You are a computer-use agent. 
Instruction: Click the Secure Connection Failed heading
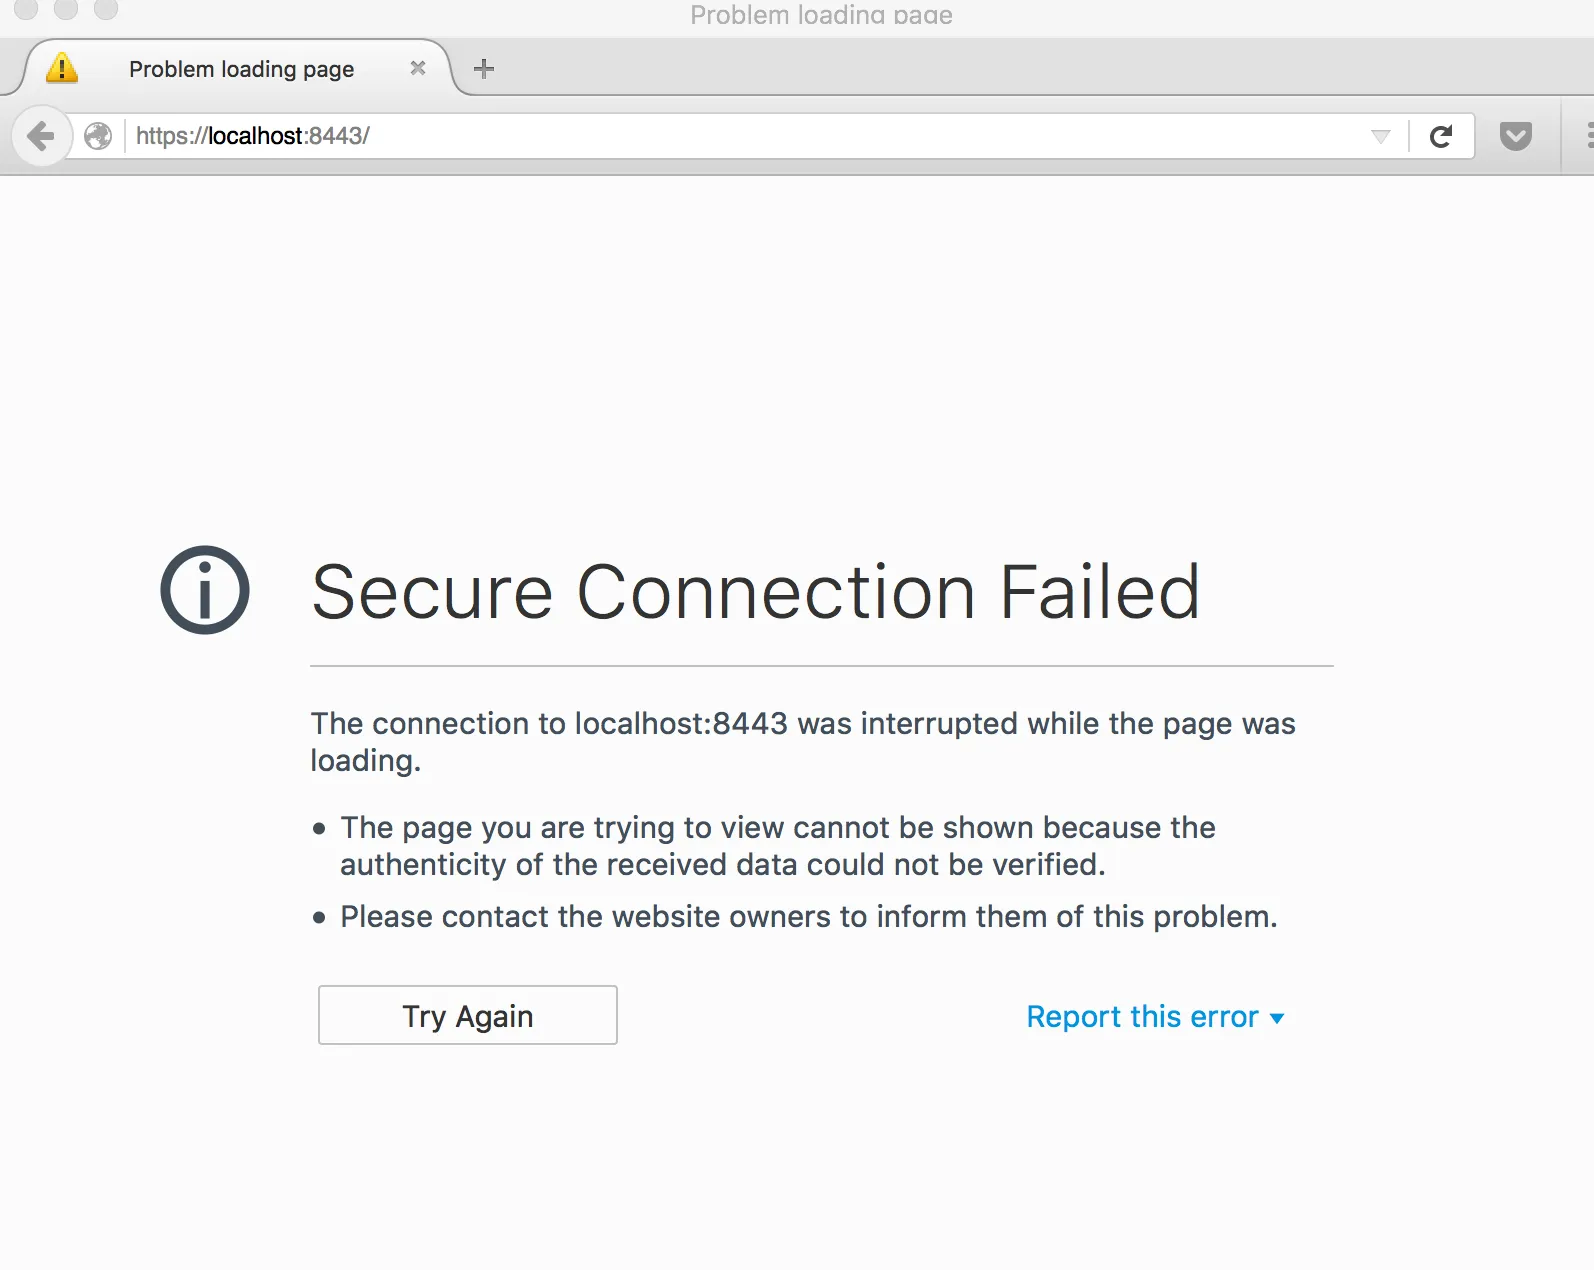[x=755, y=592]
